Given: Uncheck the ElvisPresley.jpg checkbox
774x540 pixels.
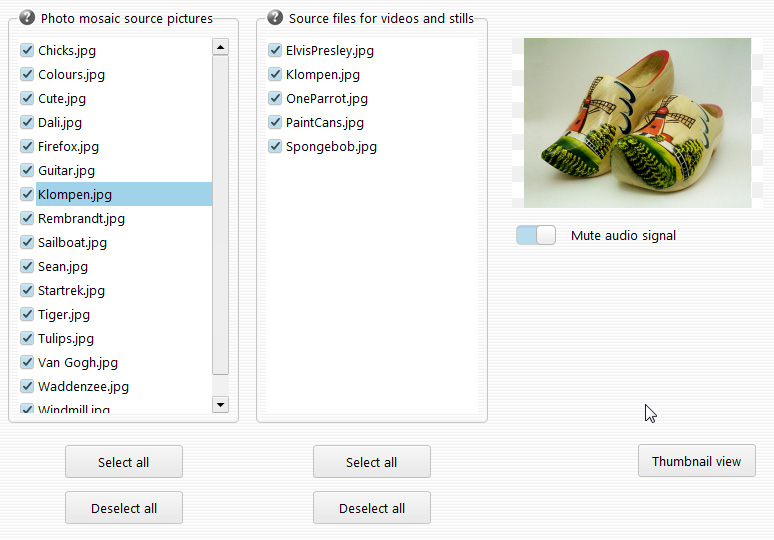Looking at the screenshot, I should pyautogui.click(x=275, y=50).
